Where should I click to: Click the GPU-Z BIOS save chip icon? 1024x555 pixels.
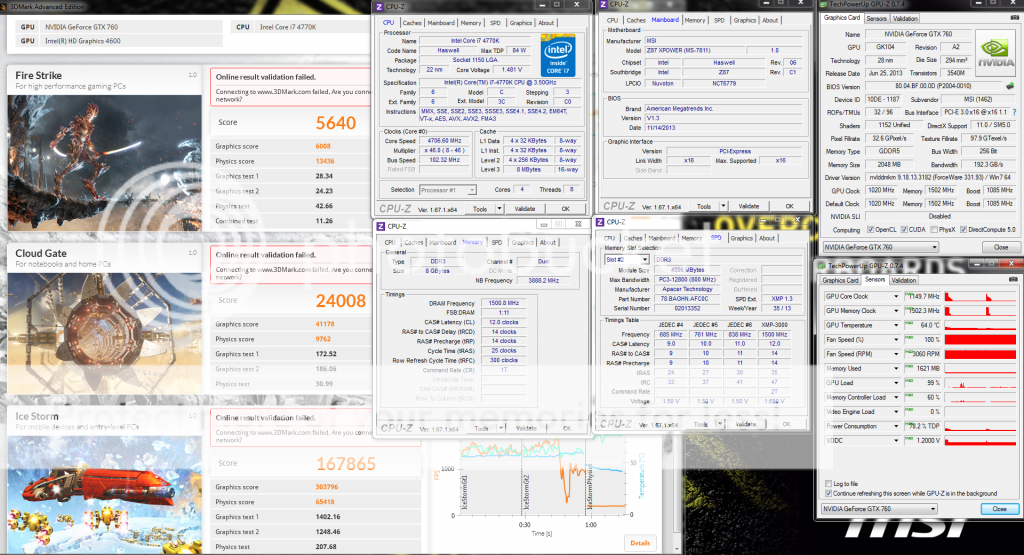click(x=1009, y=87)
